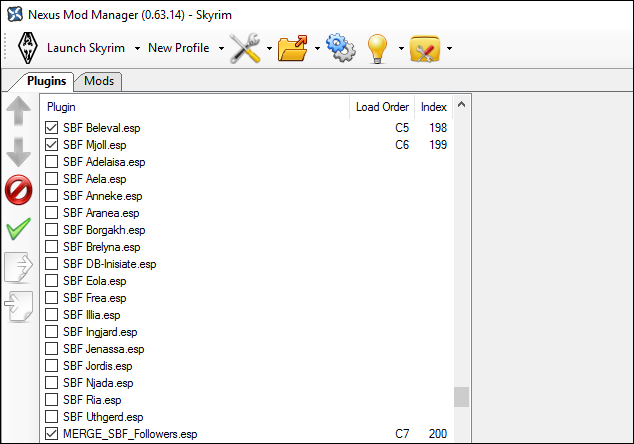Move plugin down with the down arrow
Image resolution: width=634 pixels, height=444 pixels.
click(x=19, y=152)
